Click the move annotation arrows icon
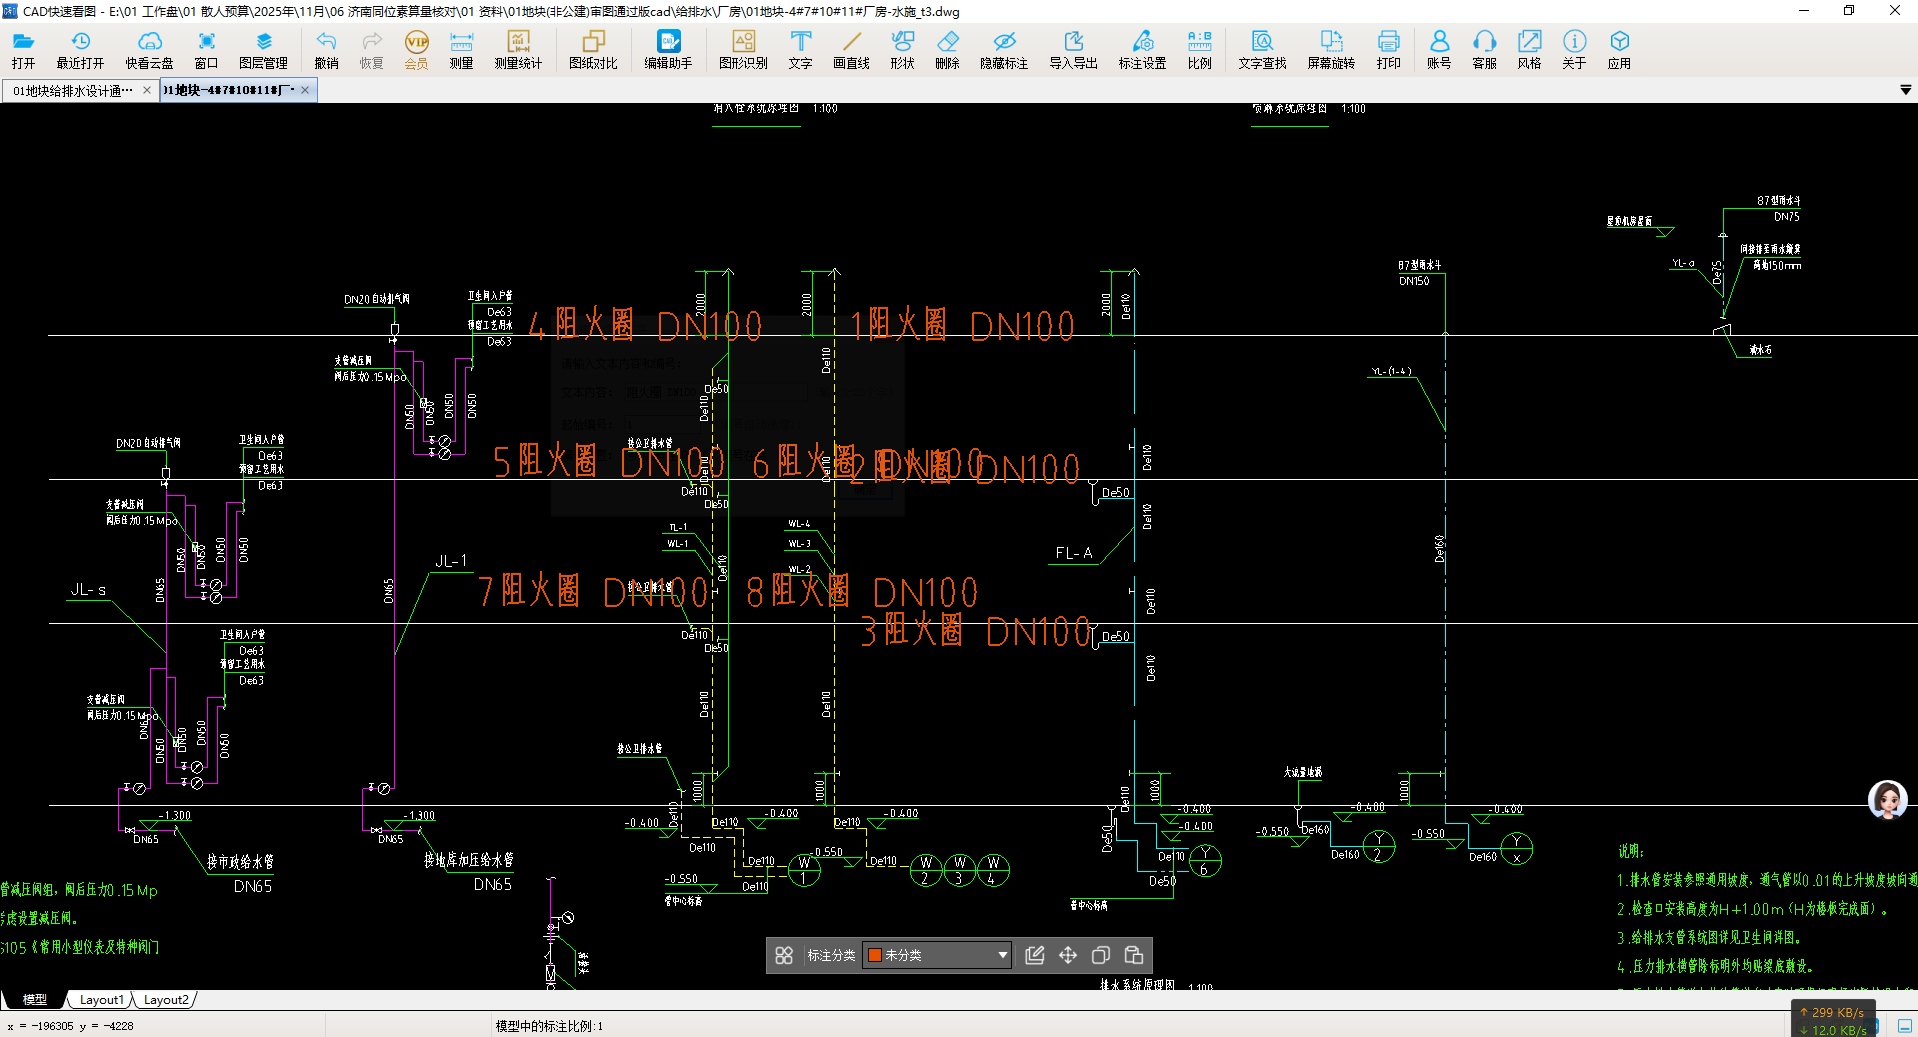1918x1037 pixels. [1068, 955]
